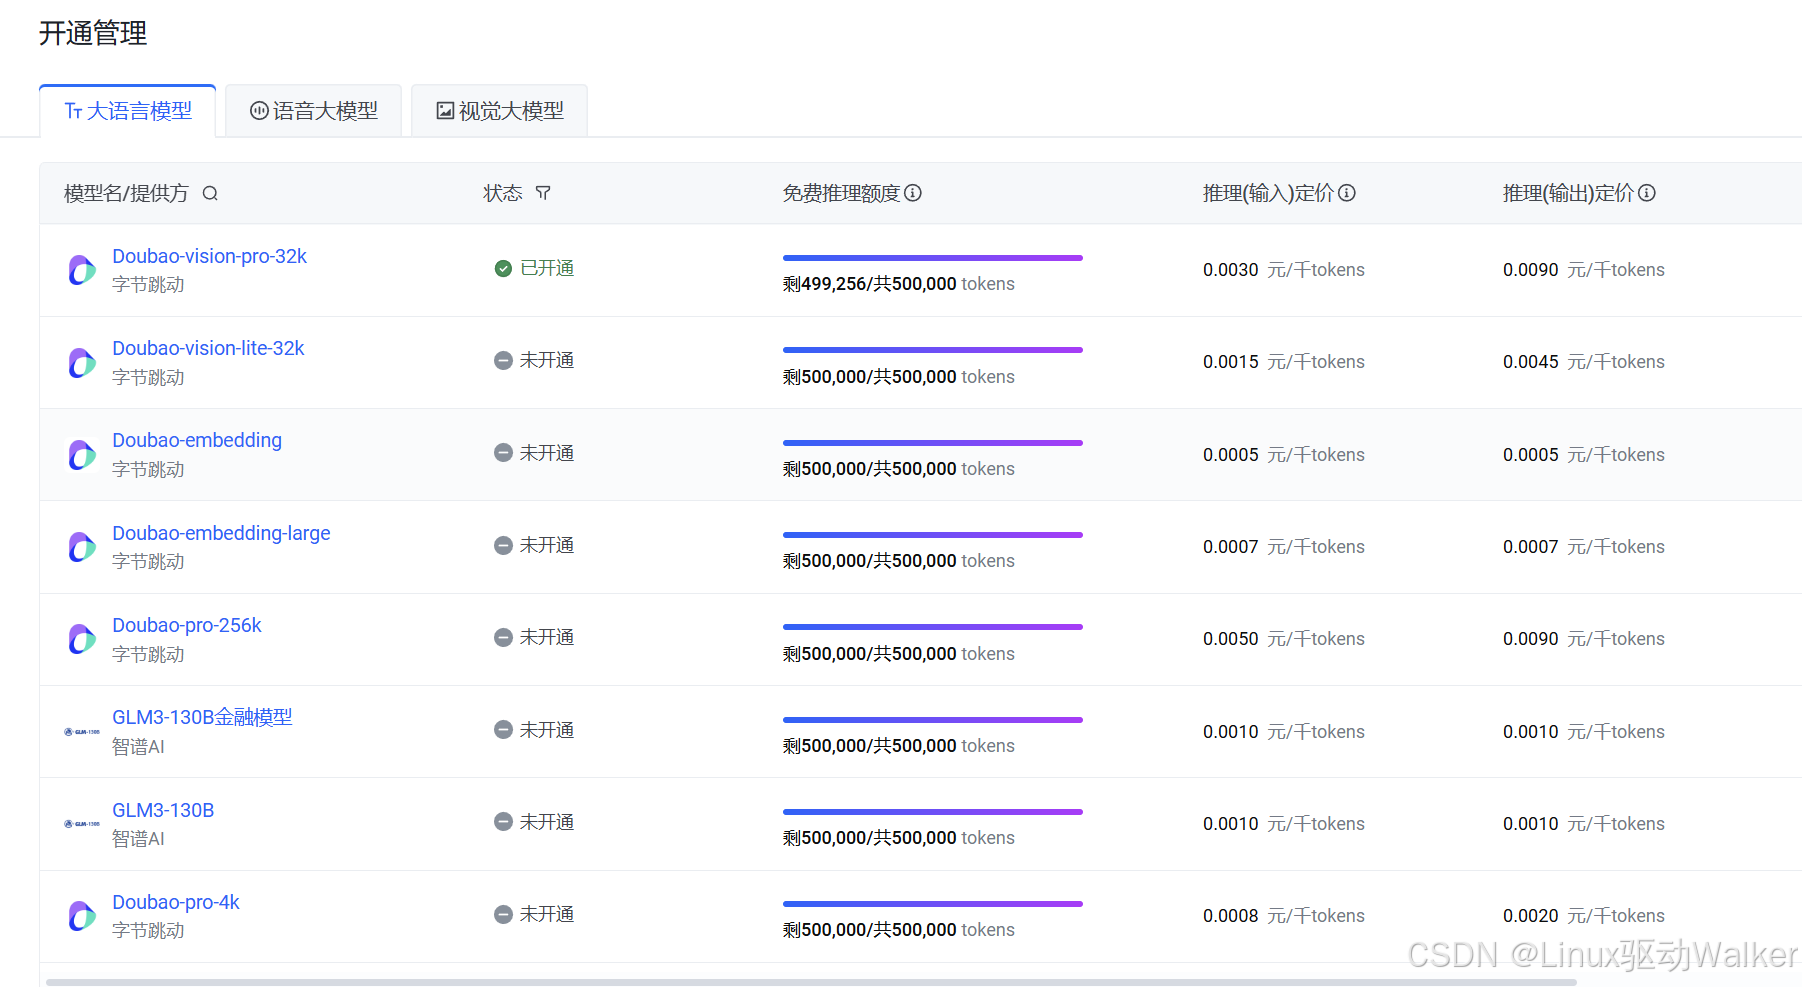This screenshot has width=1802, height=987.
Task: Click the Doubao-vision-lite-32k model logo
Action: pyautogui.click(x=82, y=362)
